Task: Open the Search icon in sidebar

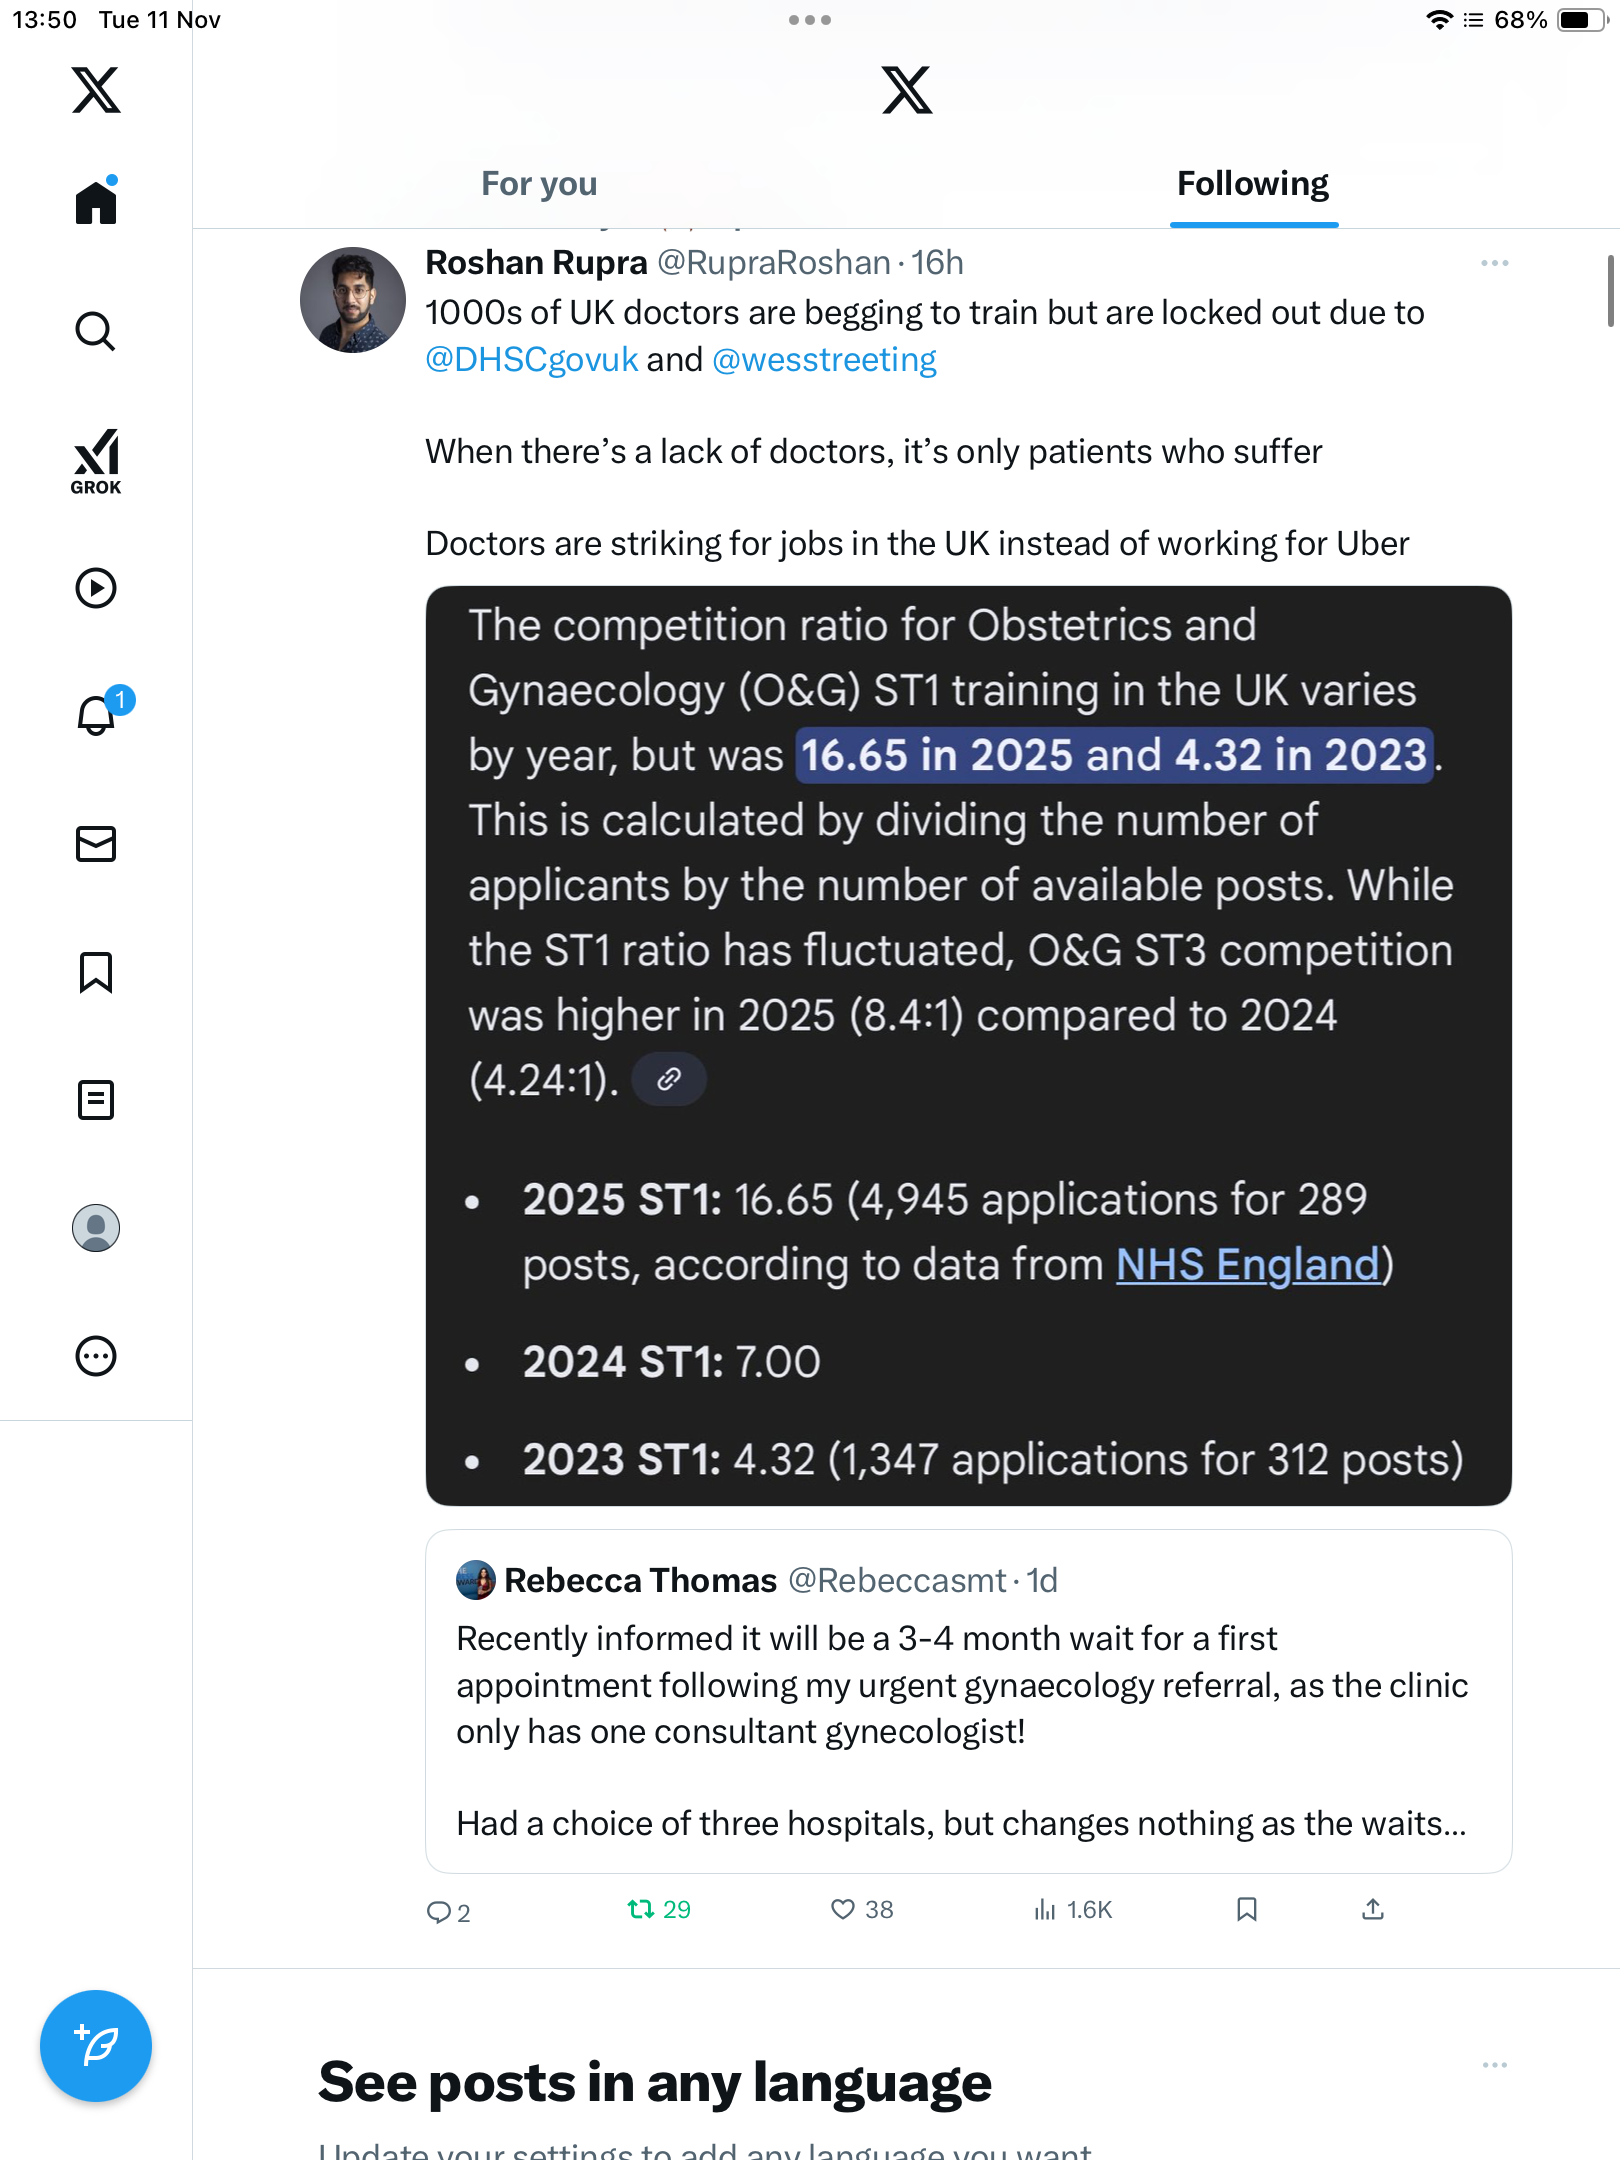Action: pos(96,332)
